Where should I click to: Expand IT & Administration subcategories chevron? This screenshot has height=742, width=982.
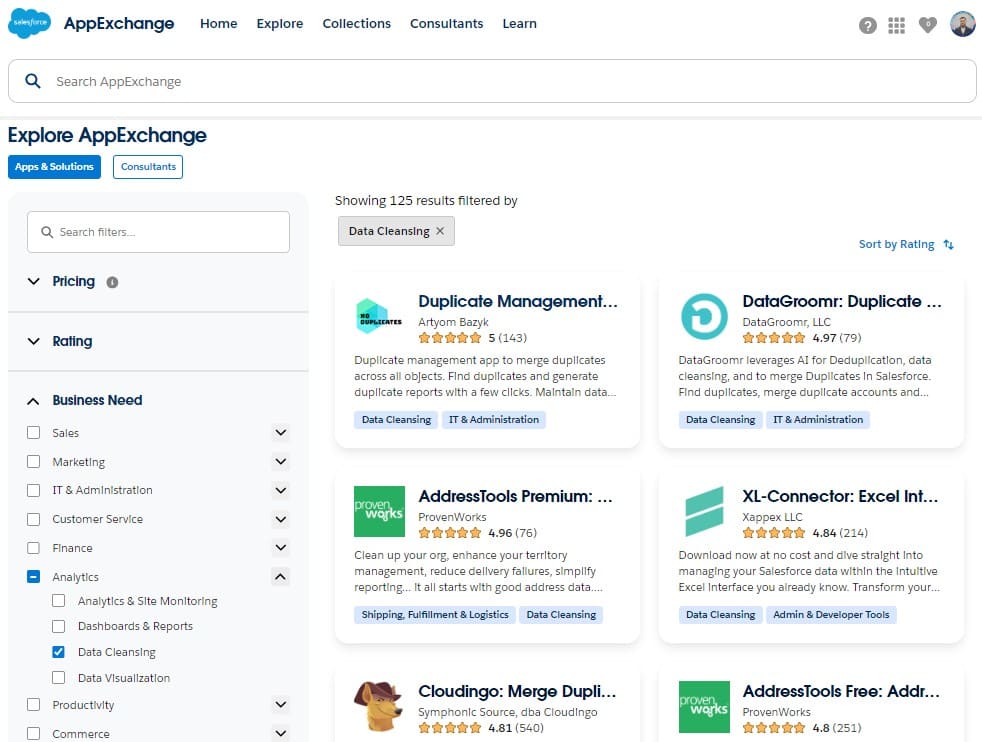click(281, 490)
